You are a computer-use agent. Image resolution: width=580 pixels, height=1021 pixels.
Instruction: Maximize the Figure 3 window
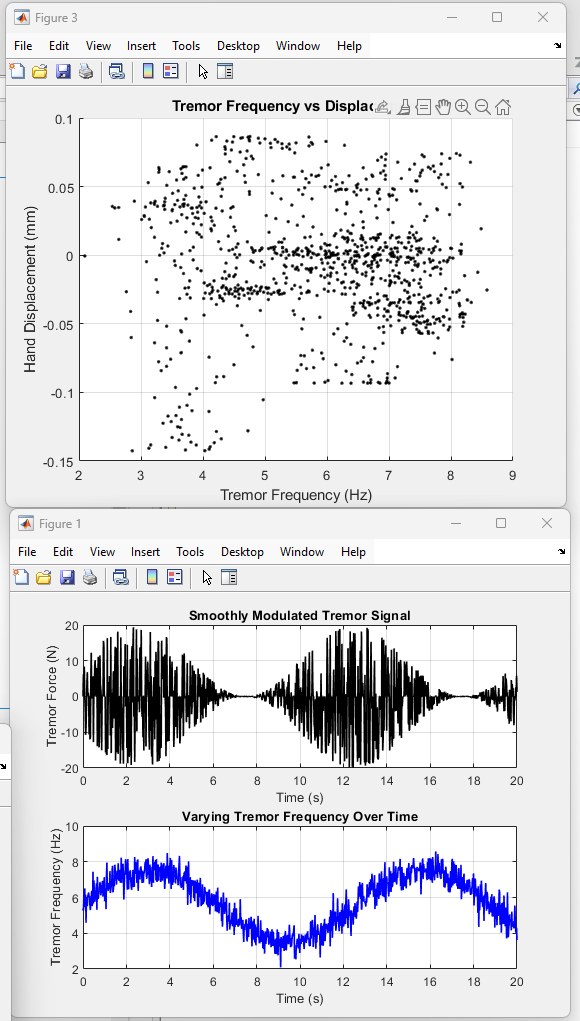pos(497,18)
